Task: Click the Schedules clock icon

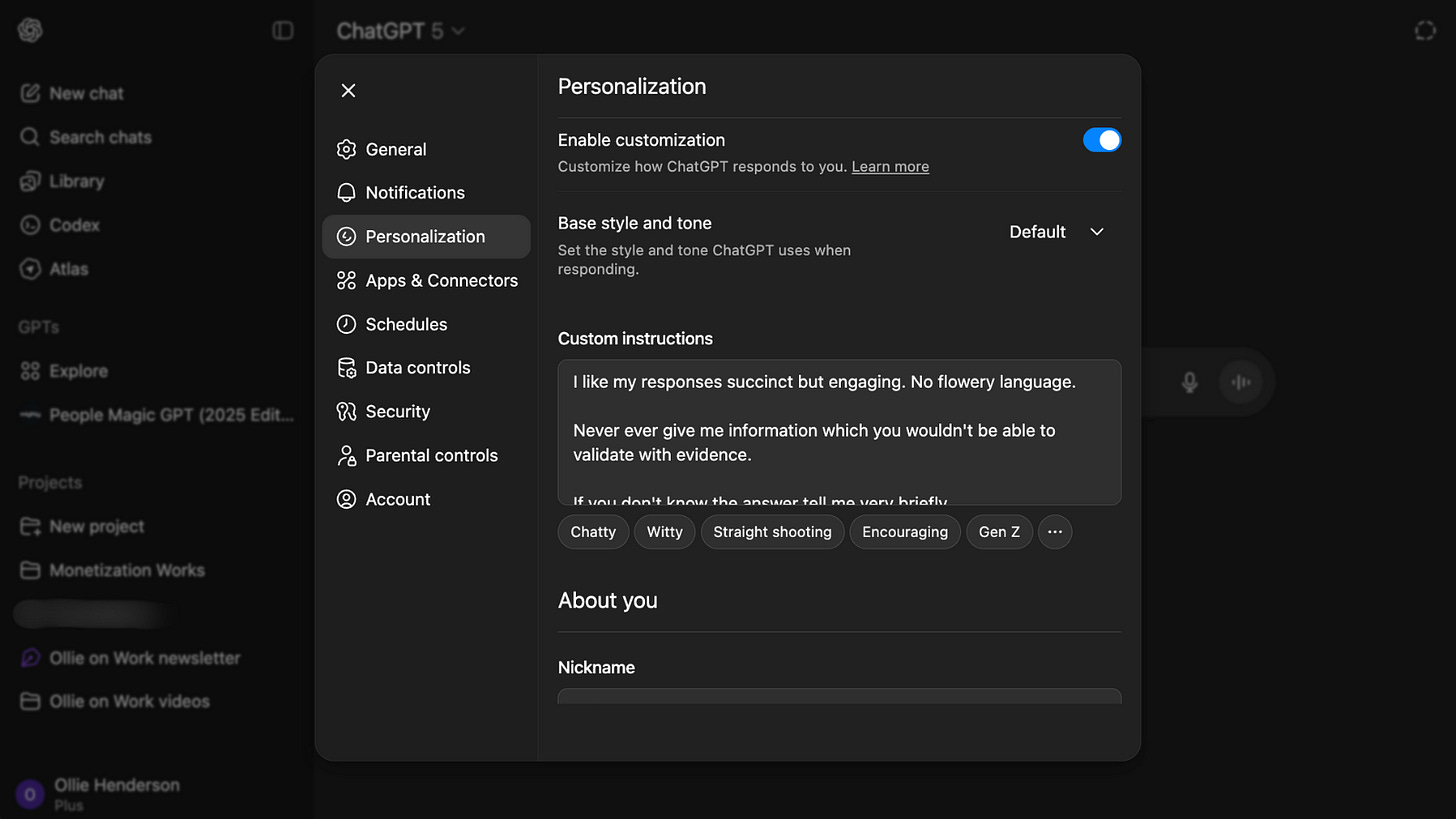Action: [x=346, y=324]
